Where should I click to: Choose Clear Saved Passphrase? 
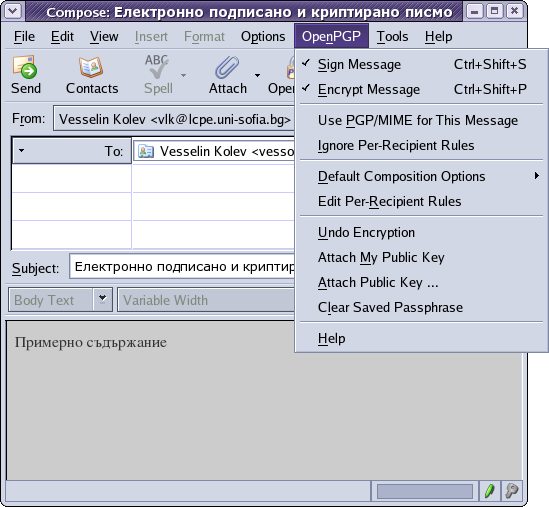pos(422,307)
